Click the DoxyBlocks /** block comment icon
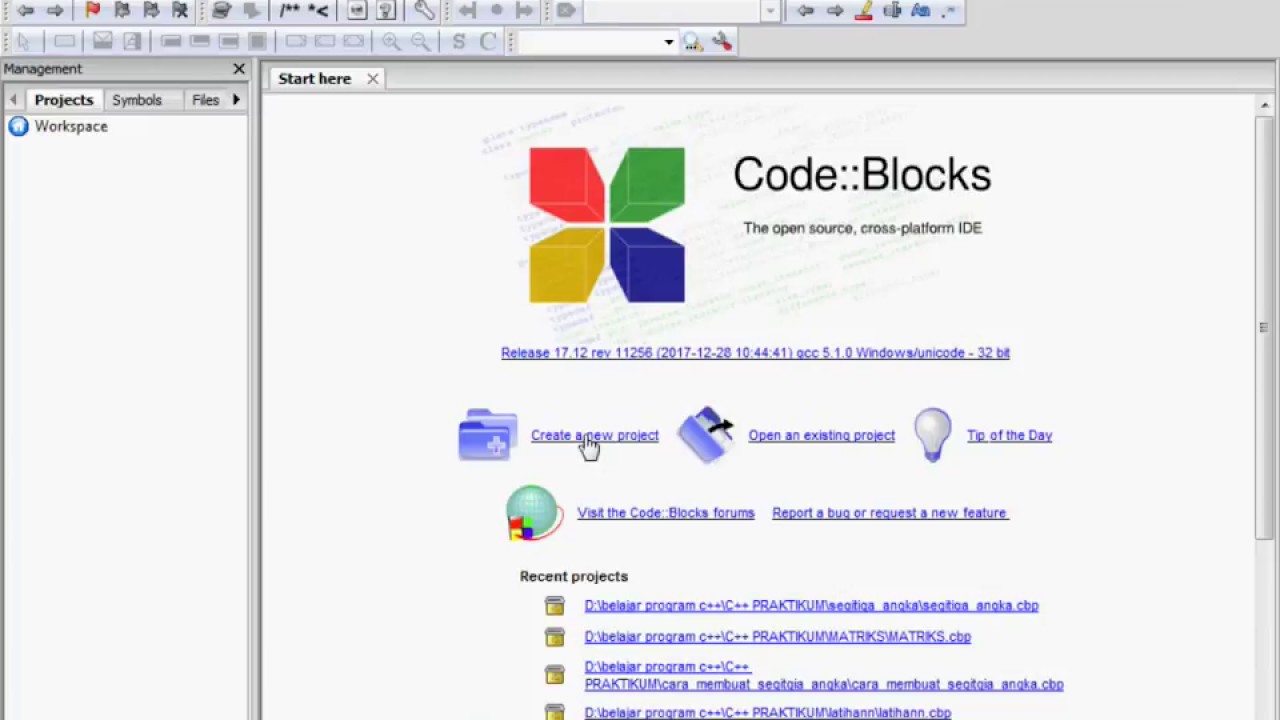This screenshot has width=1280, height=720. pyautogui.click(x=289, y=10)
